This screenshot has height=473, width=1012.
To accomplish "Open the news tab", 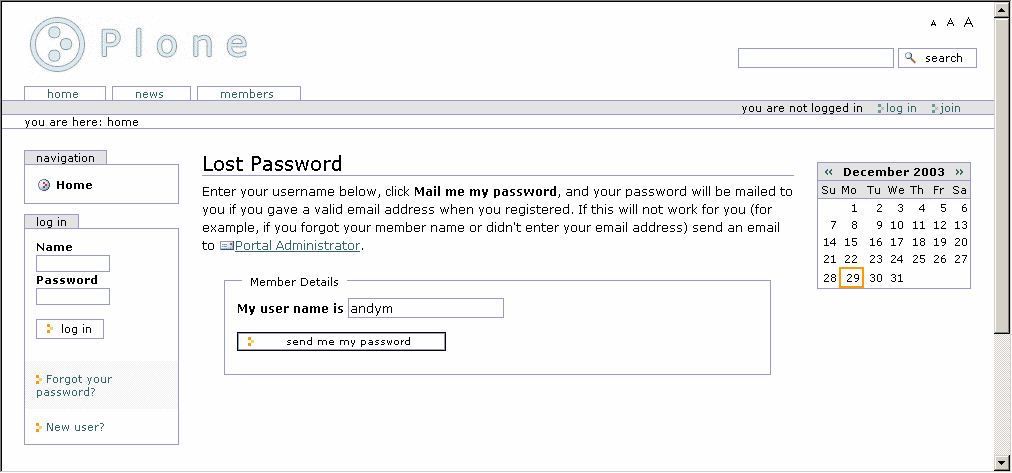I will click(149, 94).
